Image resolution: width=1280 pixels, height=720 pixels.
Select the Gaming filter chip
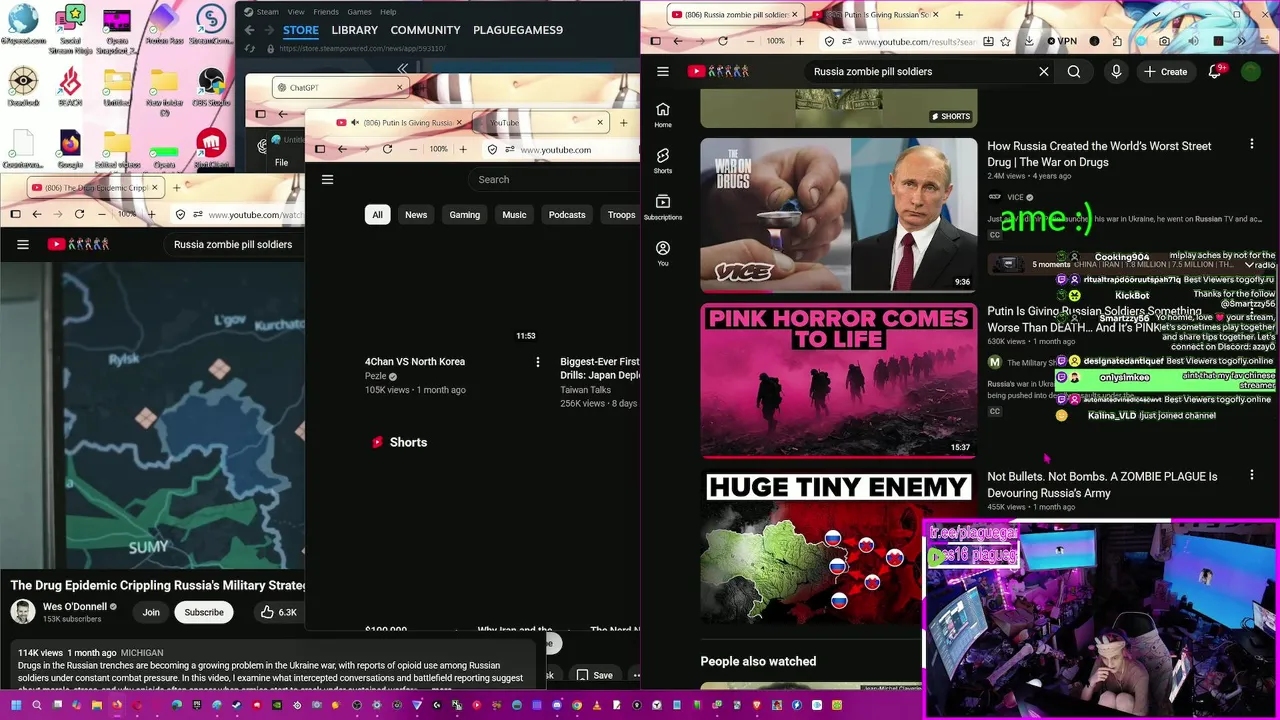(465, 214)
